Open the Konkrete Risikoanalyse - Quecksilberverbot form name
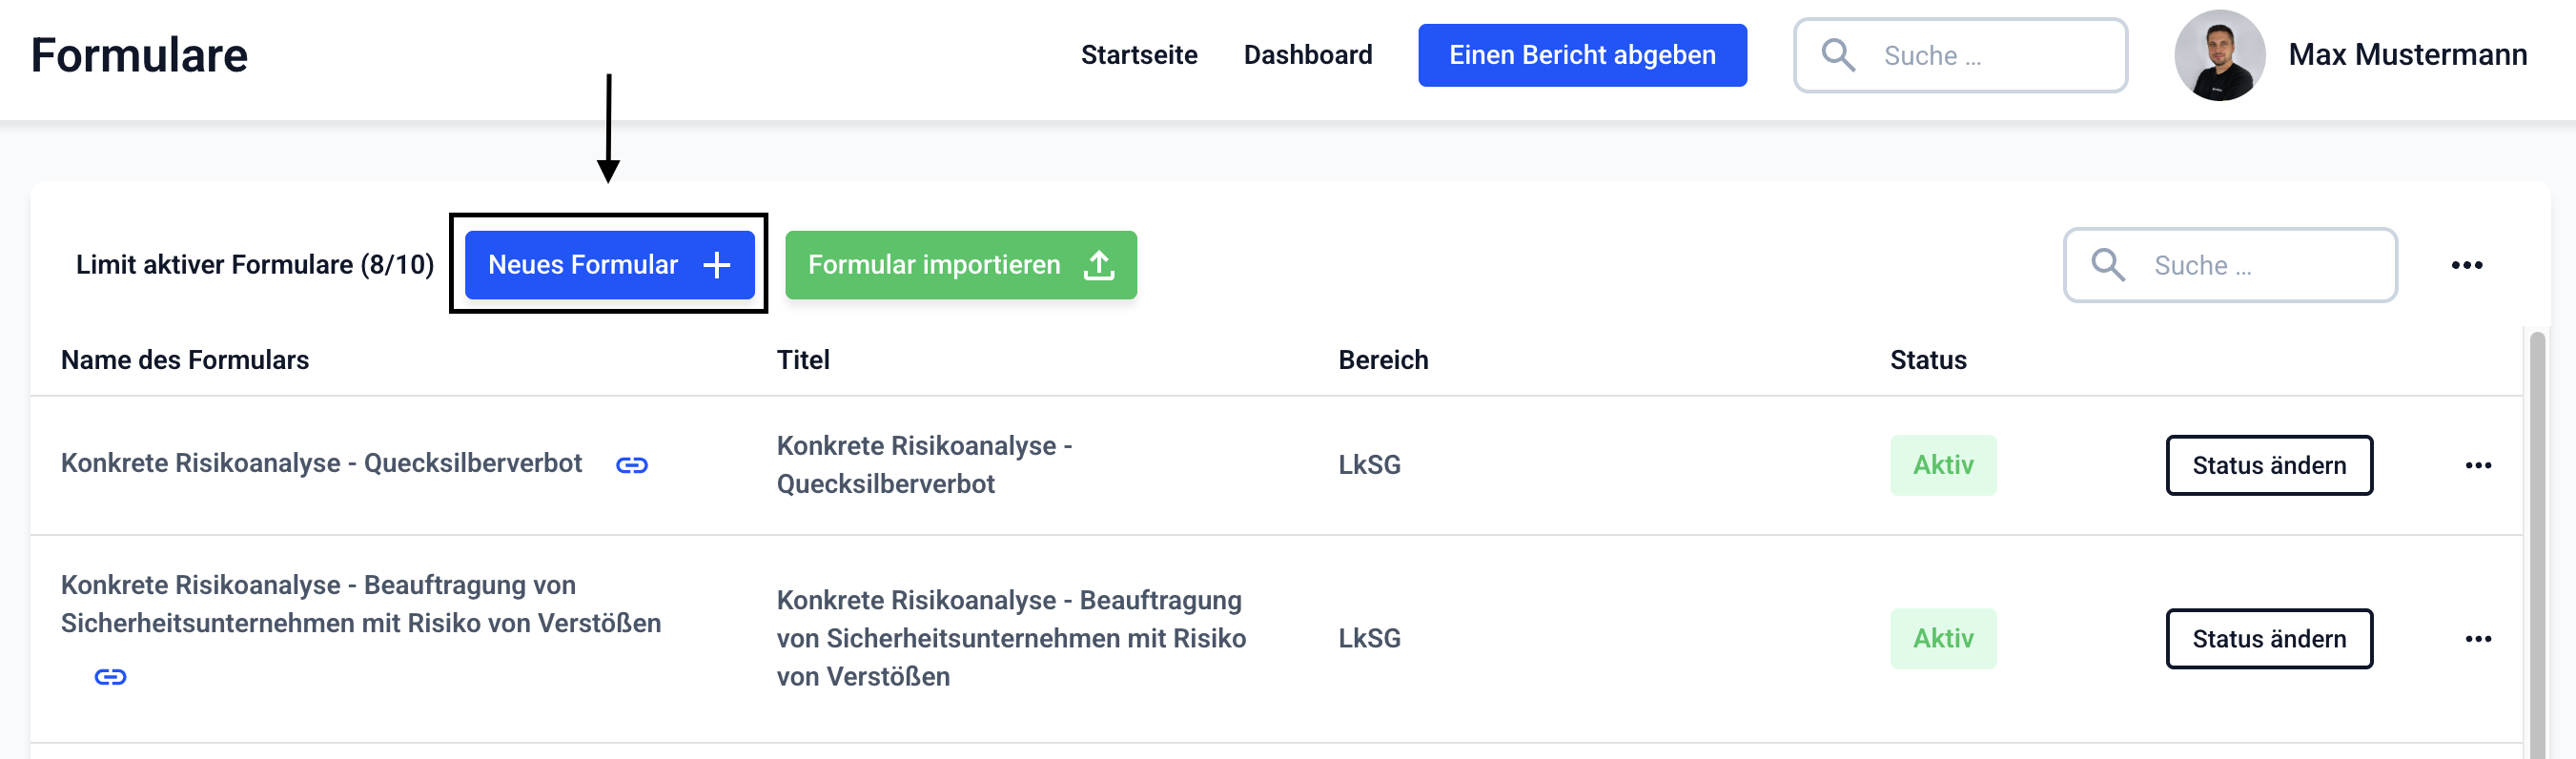 coord(321,463)
